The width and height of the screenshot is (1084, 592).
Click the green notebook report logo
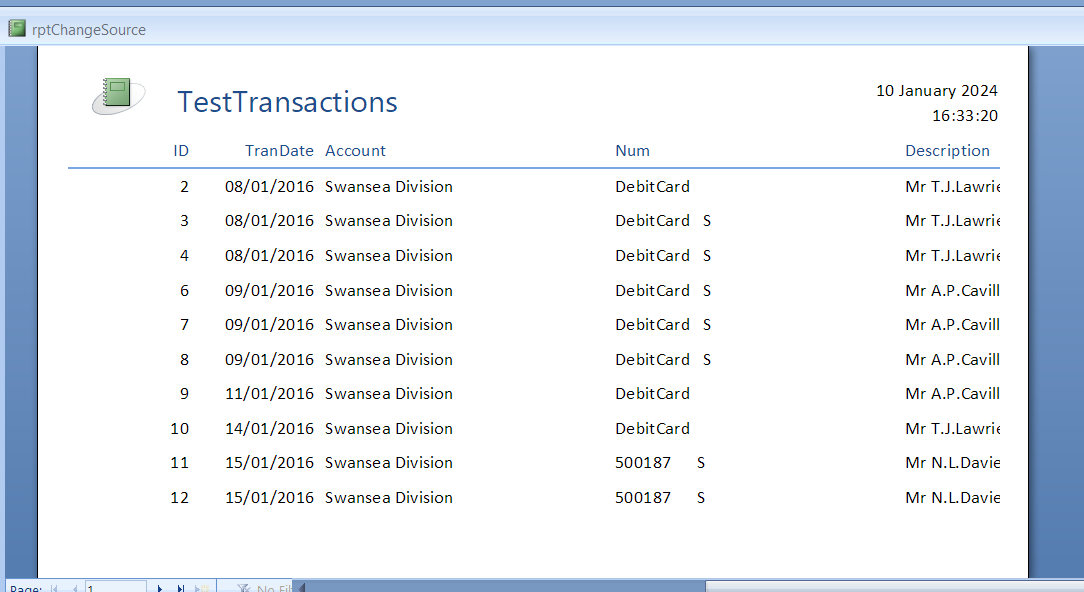[118, 95]
